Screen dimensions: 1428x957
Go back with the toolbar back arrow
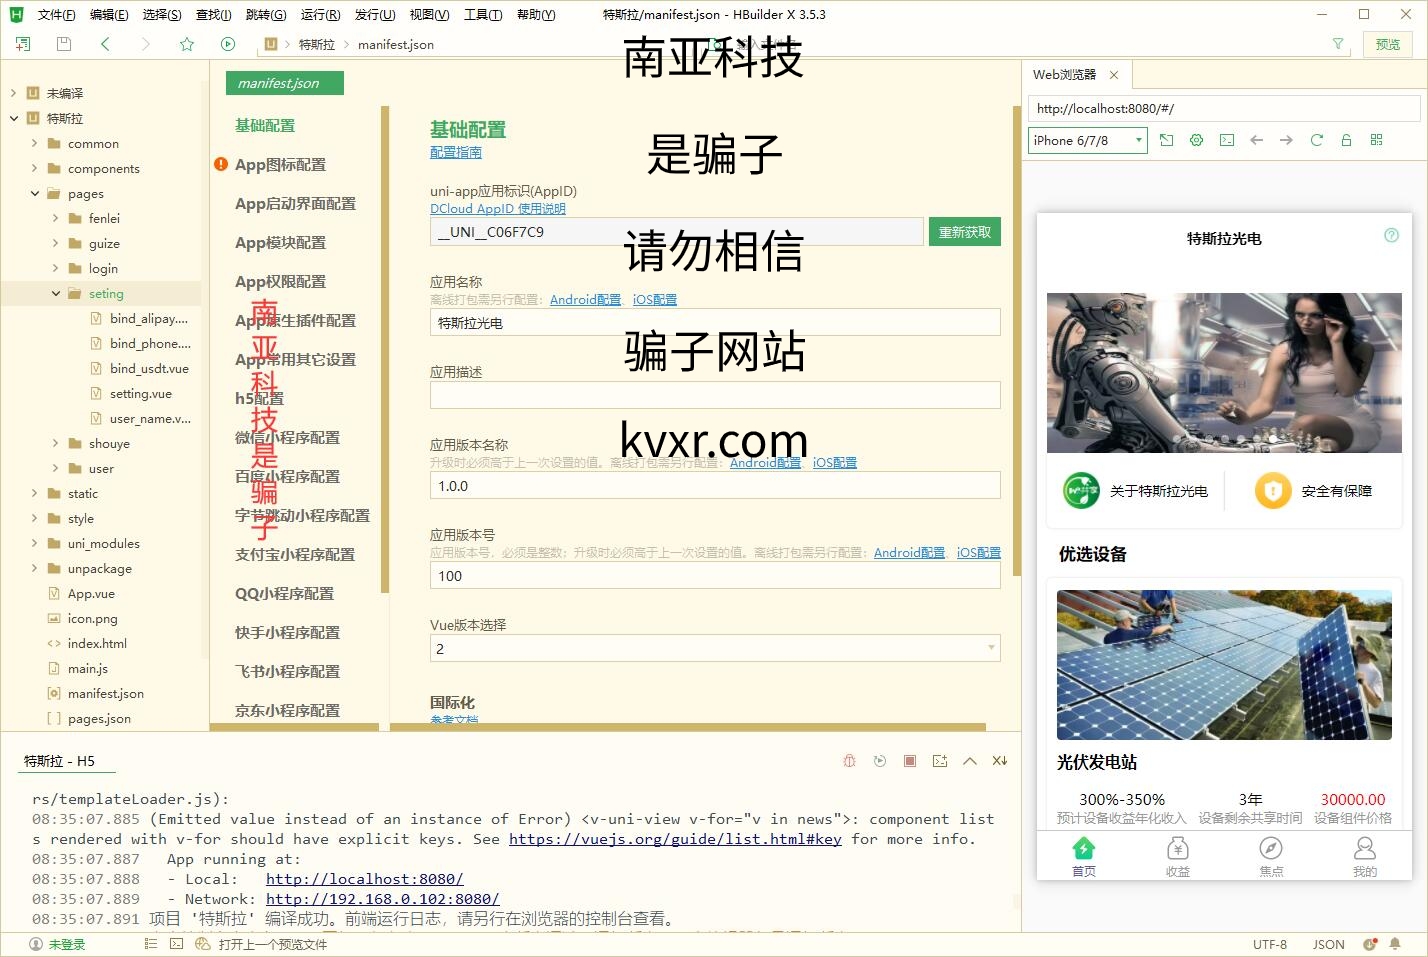tap(105, 44)
